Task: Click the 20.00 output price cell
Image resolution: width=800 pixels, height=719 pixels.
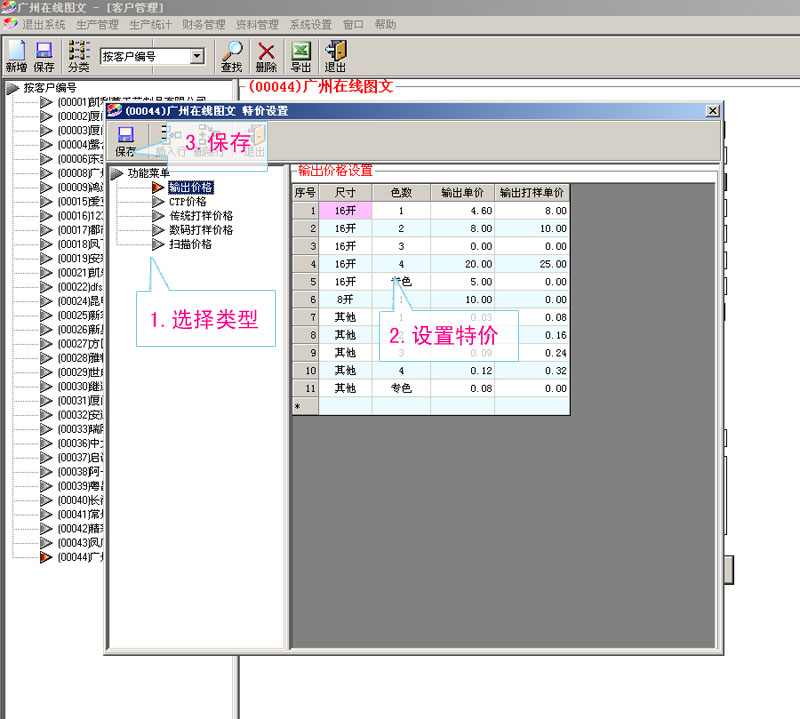Action: point(462,264)
